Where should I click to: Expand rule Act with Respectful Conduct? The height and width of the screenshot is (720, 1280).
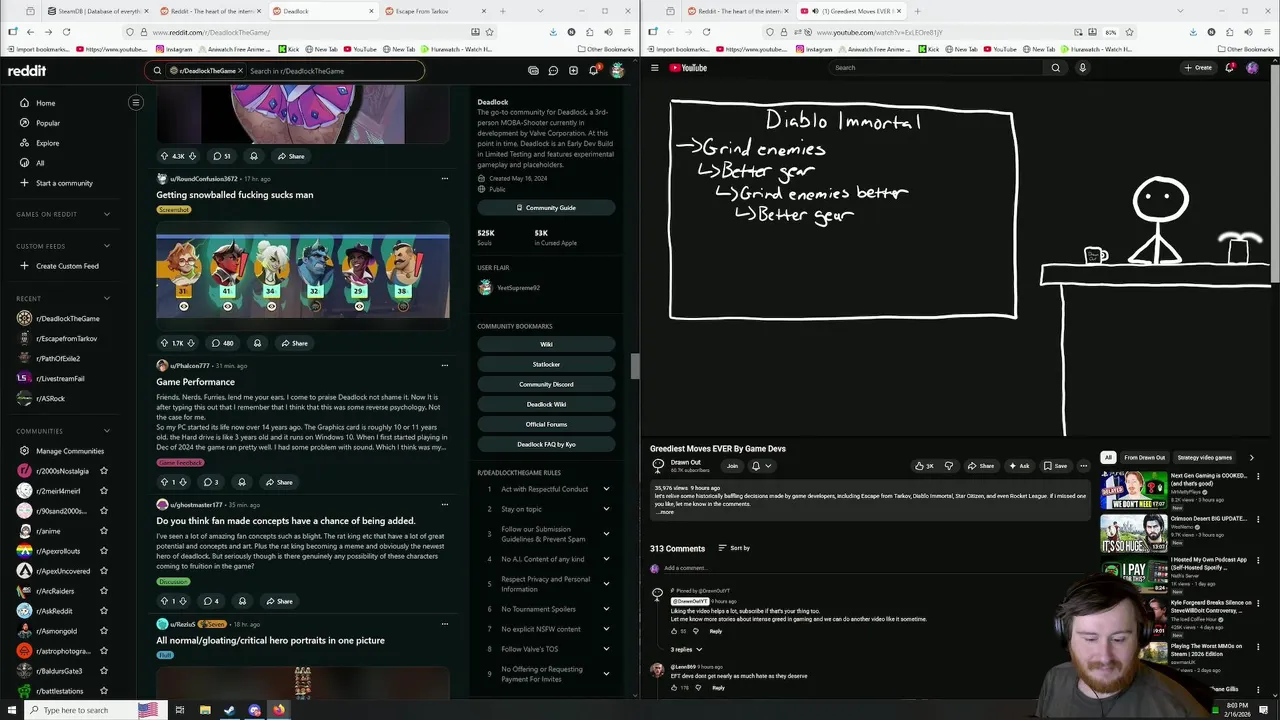pos(606,489)
